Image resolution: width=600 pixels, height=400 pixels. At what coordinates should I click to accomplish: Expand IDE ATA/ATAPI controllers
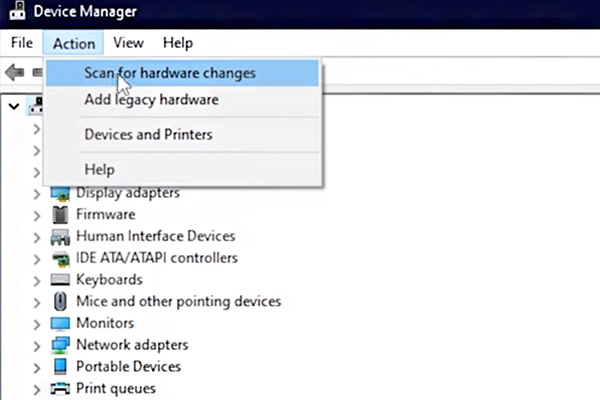pyautogui.click(x=37, y=260)
